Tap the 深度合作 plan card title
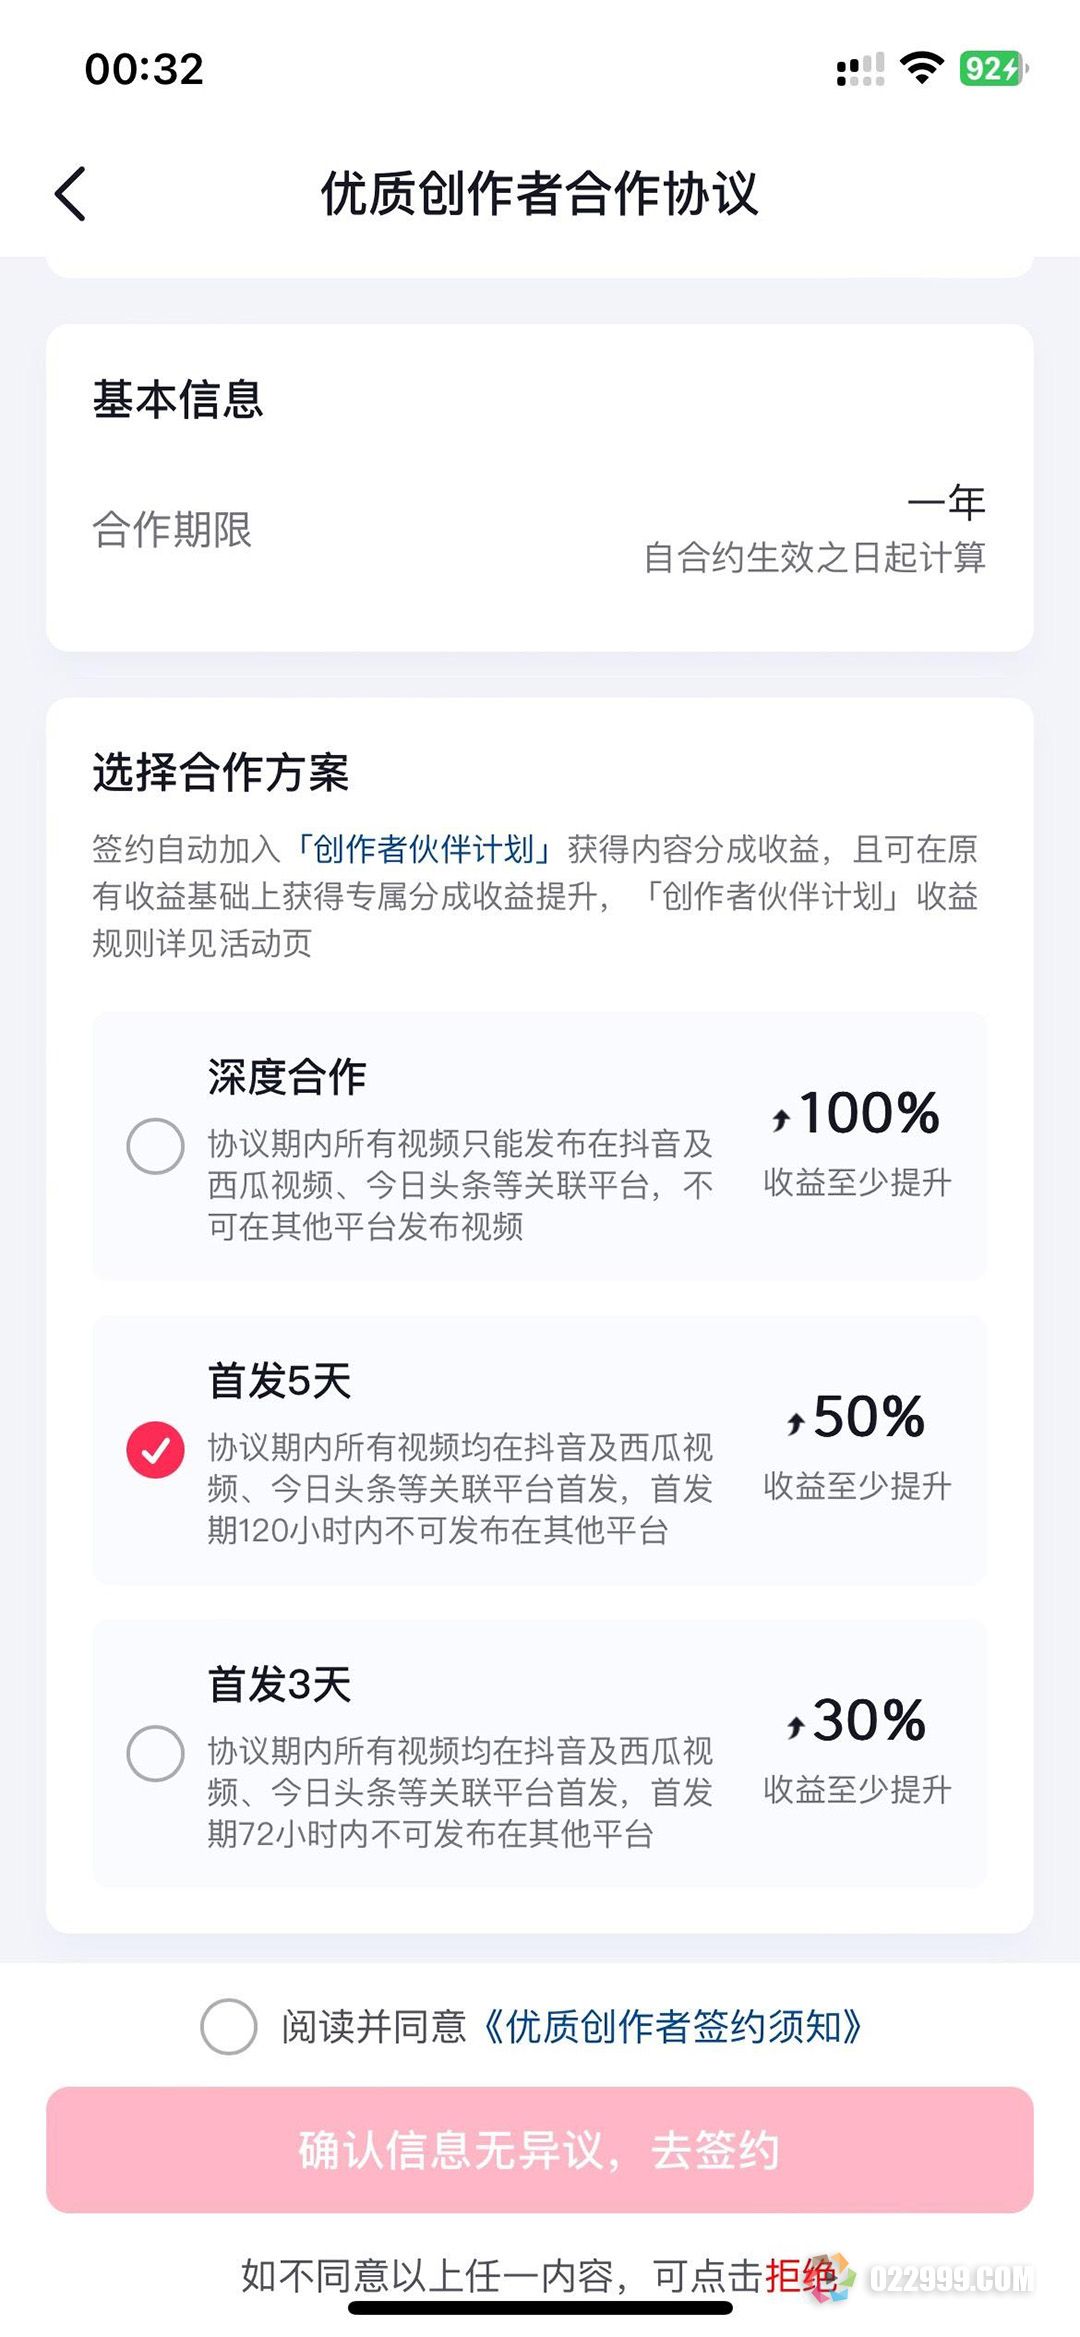This screenshot has height=2337, width=1080. point(287,1077)
